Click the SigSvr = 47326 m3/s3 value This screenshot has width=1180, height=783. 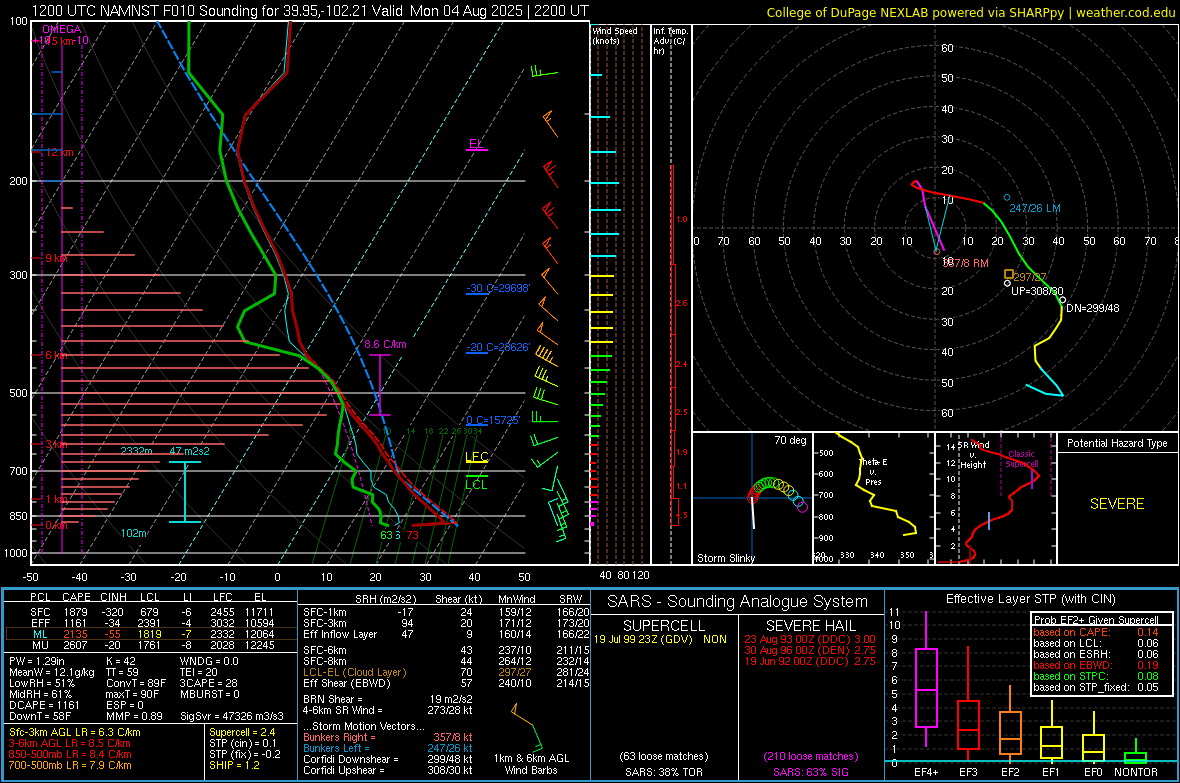(x=232, y=716)
